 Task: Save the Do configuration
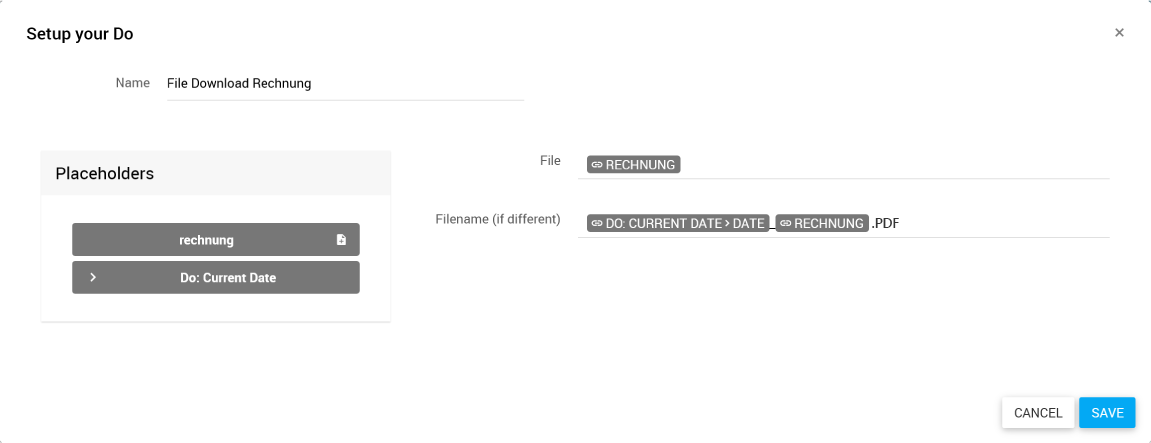[1107, 413]
